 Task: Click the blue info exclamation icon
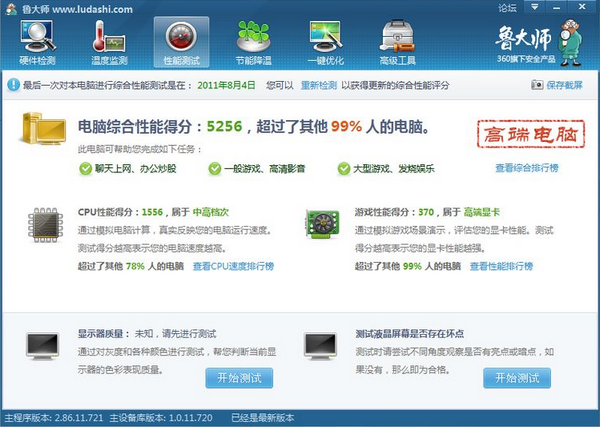click(x=13, y=85)
